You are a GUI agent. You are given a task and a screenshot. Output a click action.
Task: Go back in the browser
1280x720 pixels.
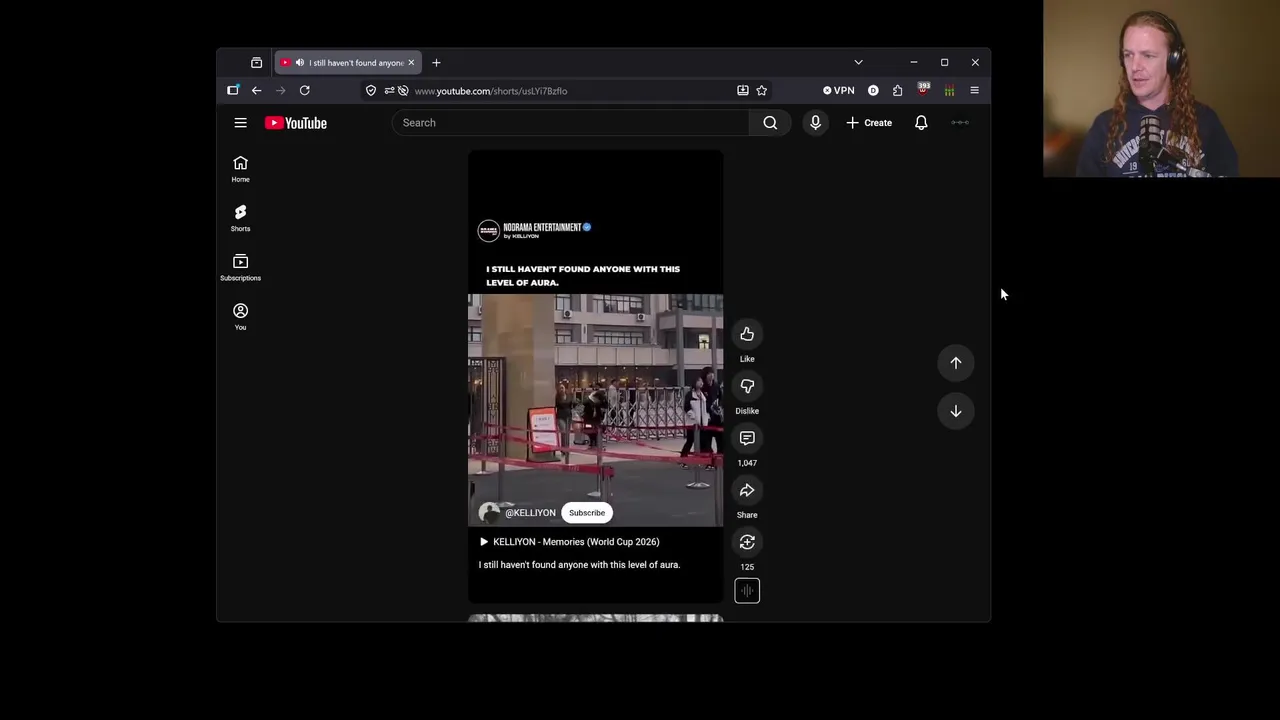coord(256,91)
